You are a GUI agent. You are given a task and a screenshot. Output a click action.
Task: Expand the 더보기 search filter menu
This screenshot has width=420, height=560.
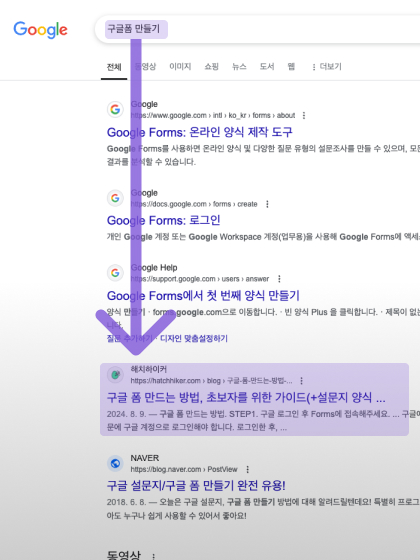[x=327, y=66]
